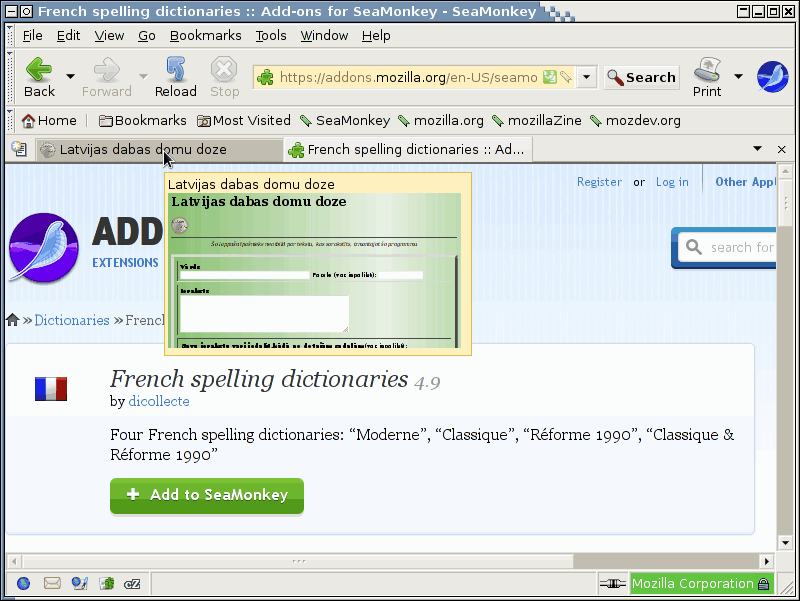
Task: Click the Dictionaries breadcrumb link
Action: (72, 320)
